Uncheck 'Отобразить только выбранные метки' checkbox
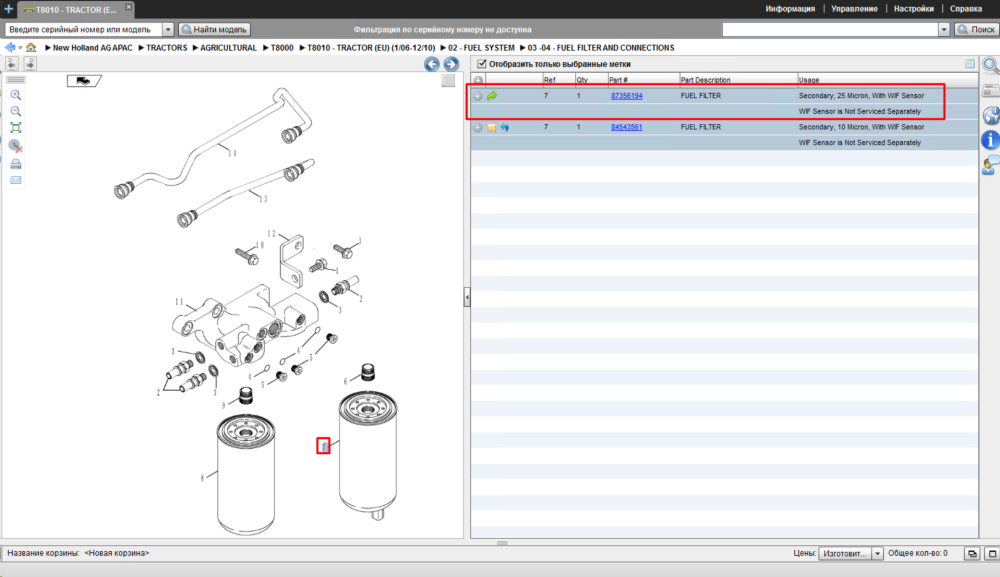This screenshot has height=577, width=1000. pyautogui.click(x=482, y=64)
